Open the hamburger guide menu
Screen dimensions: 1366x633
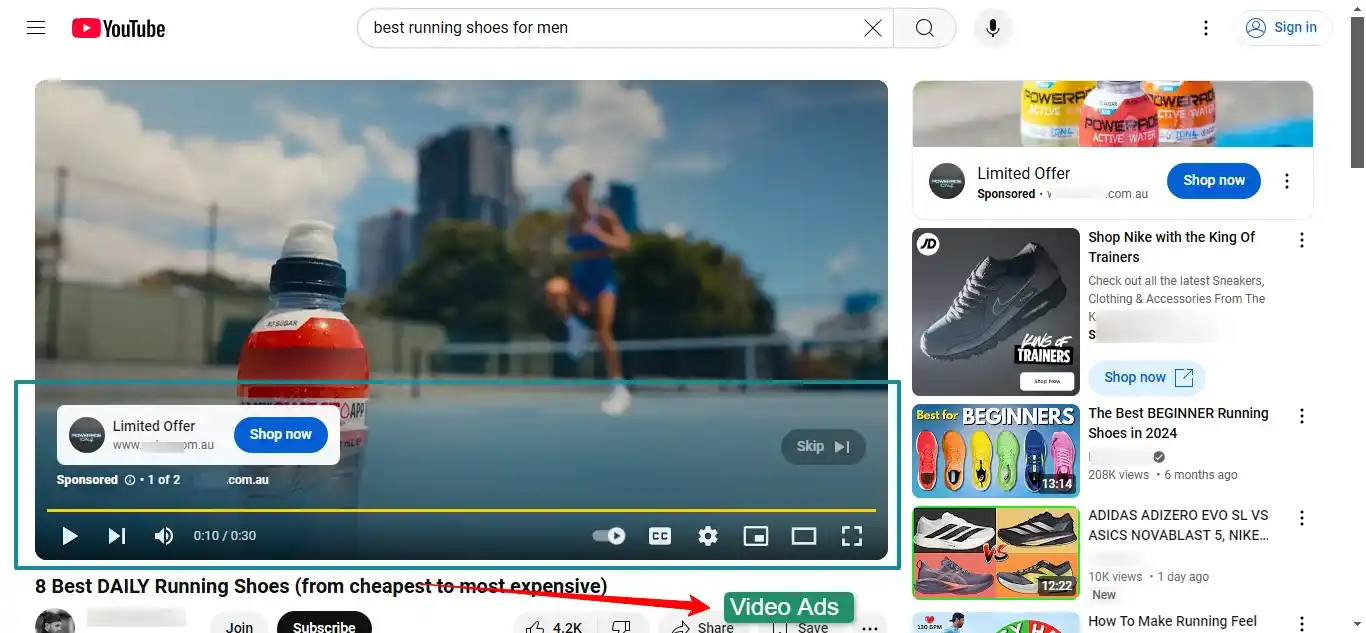click(36, 28)
